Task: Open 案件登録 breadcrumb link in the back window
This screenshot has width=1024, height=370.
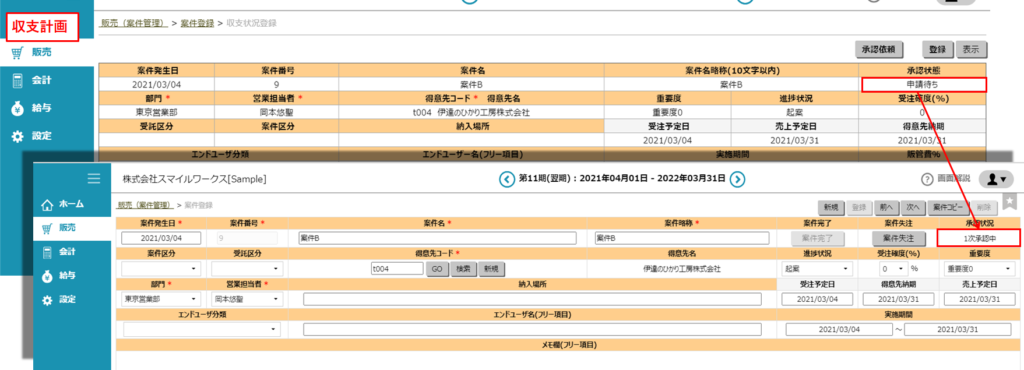Action: pos(197,23)
